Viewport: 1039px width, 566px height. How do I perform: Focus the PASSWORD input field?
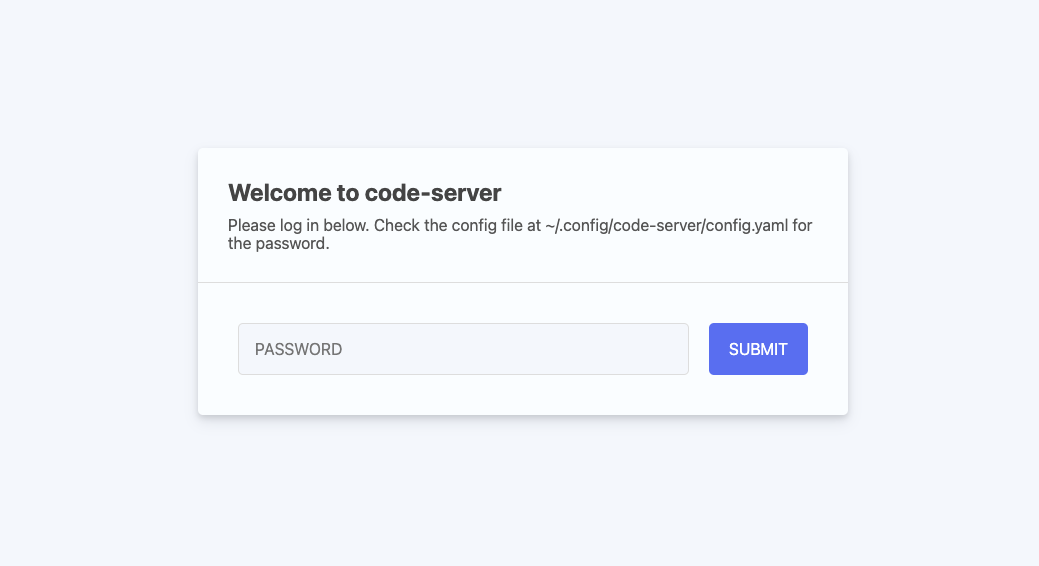point(463,349)
